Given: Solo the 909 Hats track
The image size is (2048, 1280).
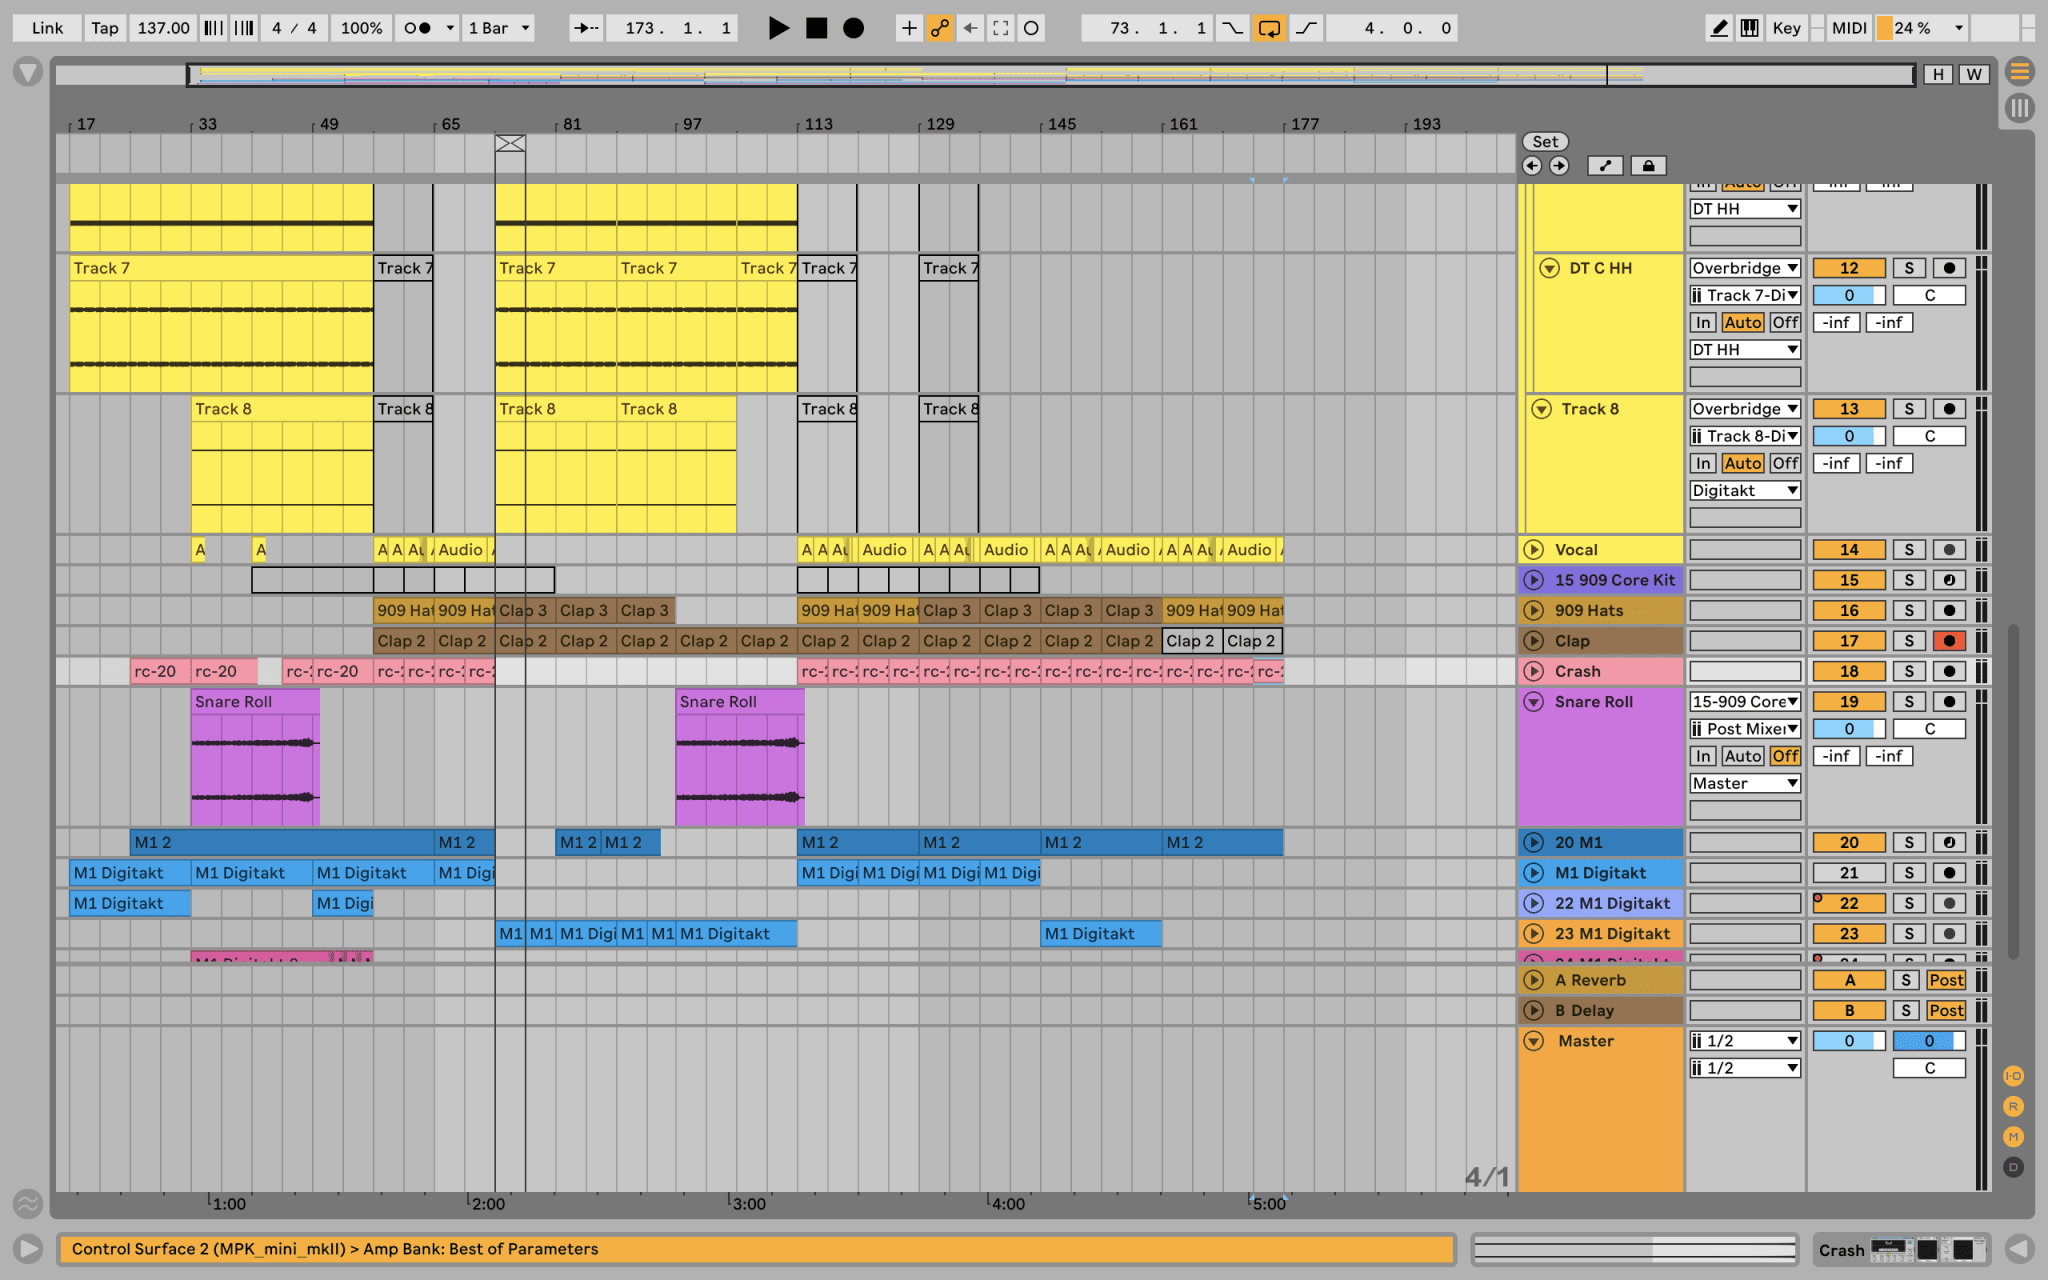Looking at the screenshot, I should tap(1910, 610).
